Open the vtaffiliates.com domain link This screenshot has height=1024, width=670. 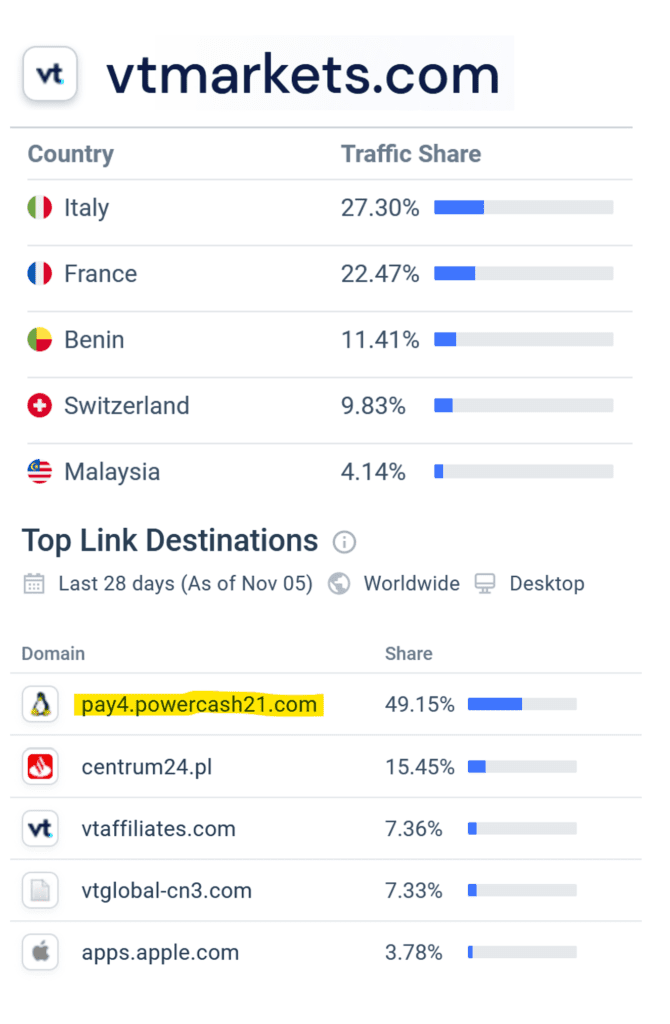159,828
